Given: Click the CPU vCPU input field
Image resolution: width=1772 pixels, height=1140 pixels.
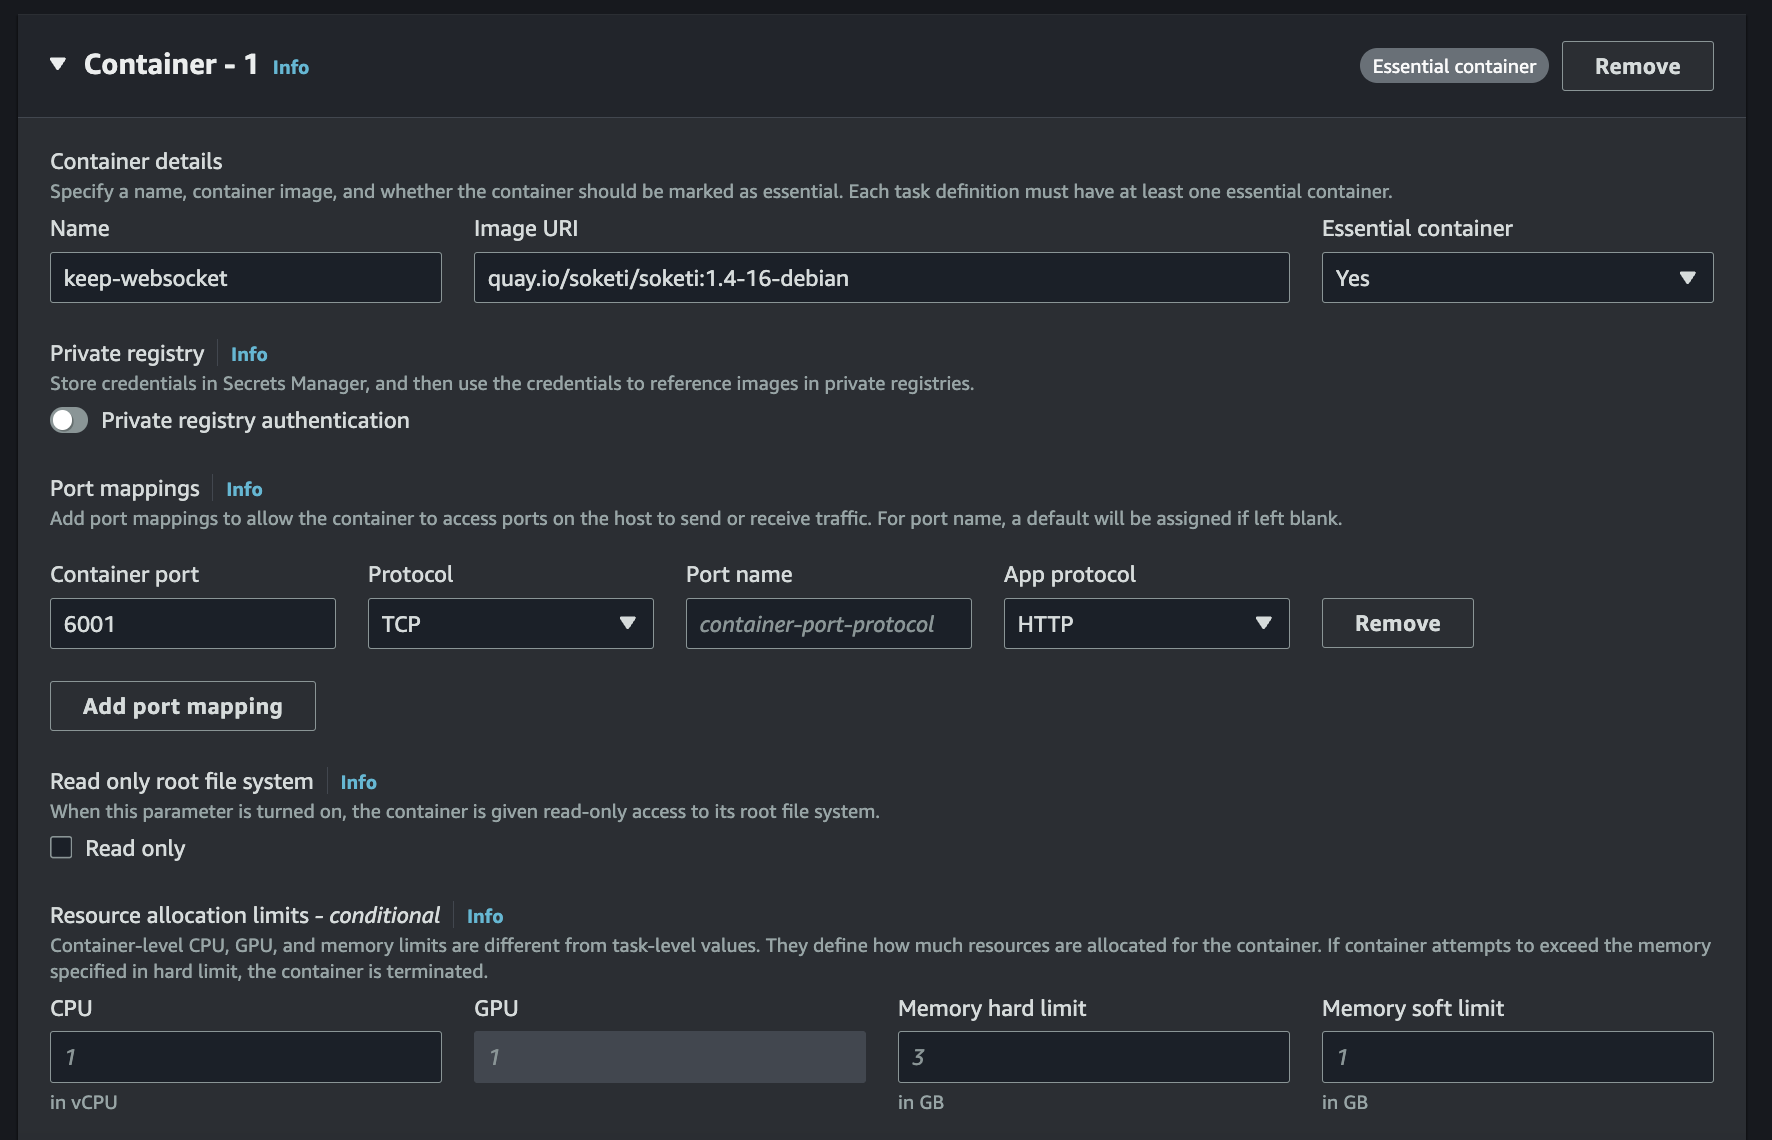Looking at the screenshot, I should [x=246, y=1057].
